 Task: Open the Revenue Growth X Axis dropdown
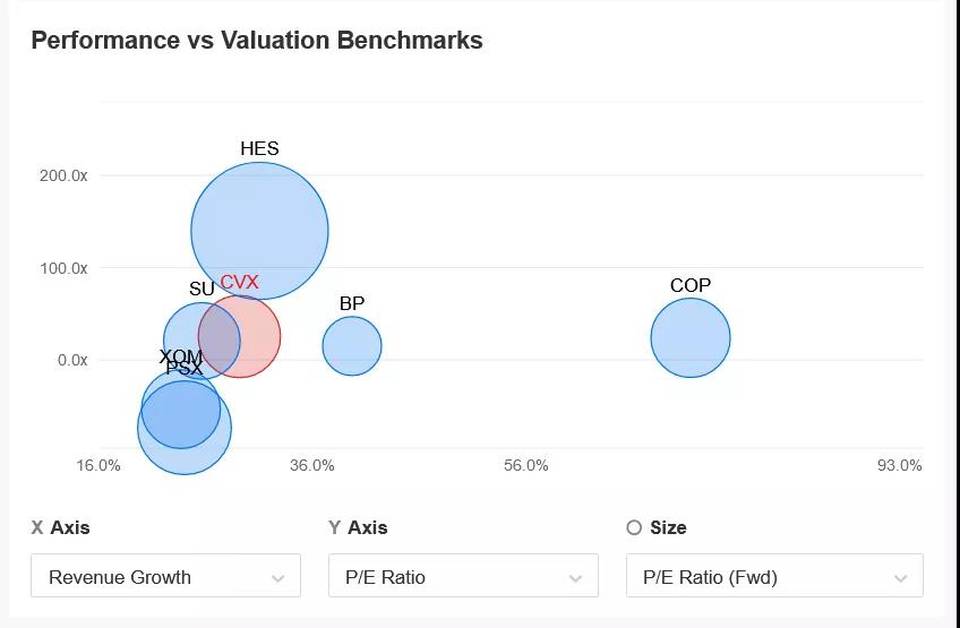pyautogui.click(x=165, y=575)
